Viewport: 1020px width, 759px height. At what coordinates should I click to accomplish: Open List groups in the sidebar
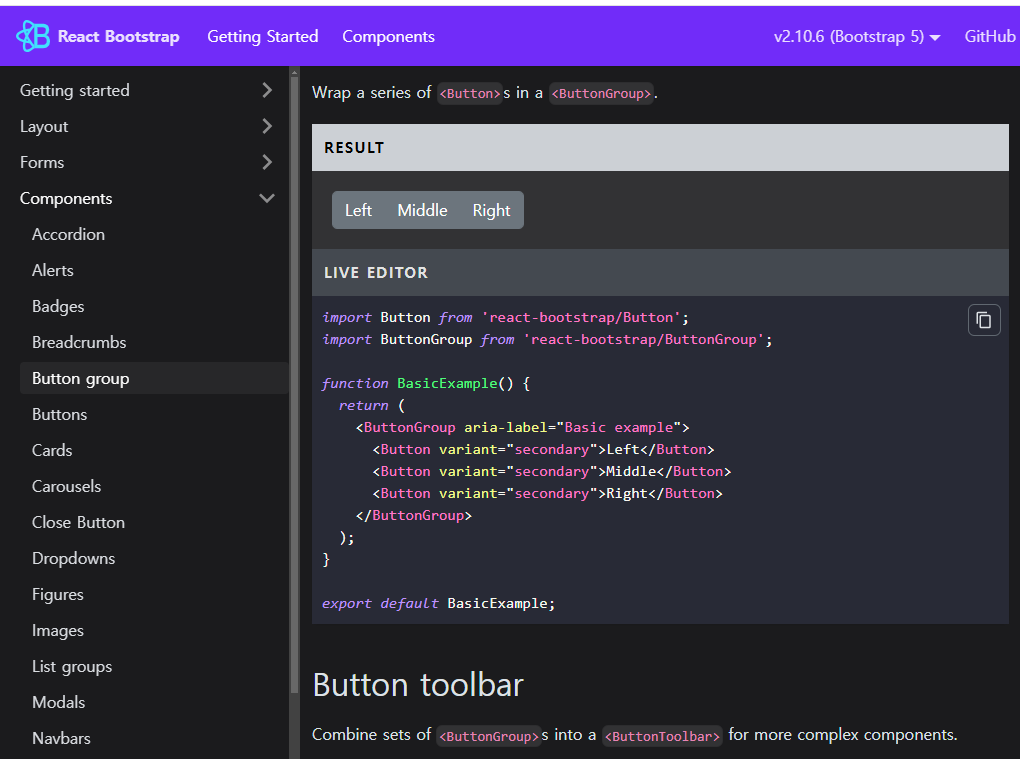pos(72,667)
